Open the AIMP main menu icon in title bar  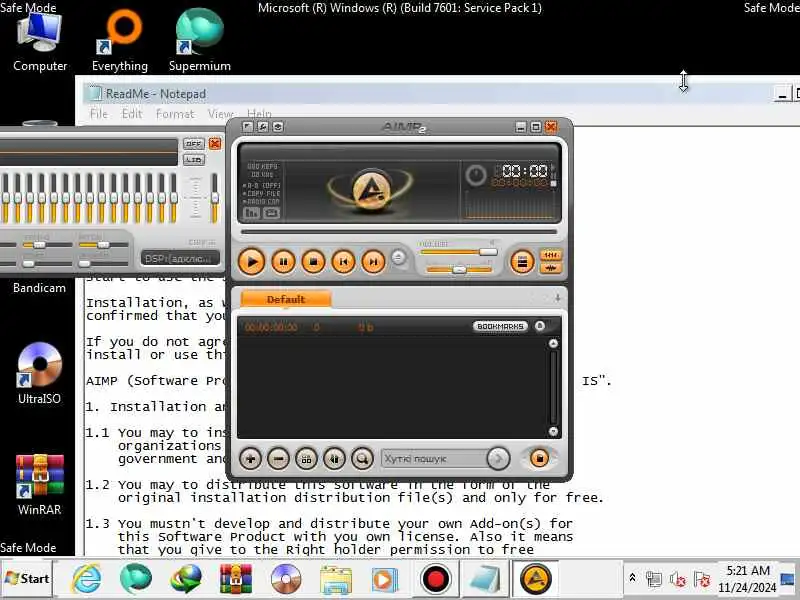248,127
